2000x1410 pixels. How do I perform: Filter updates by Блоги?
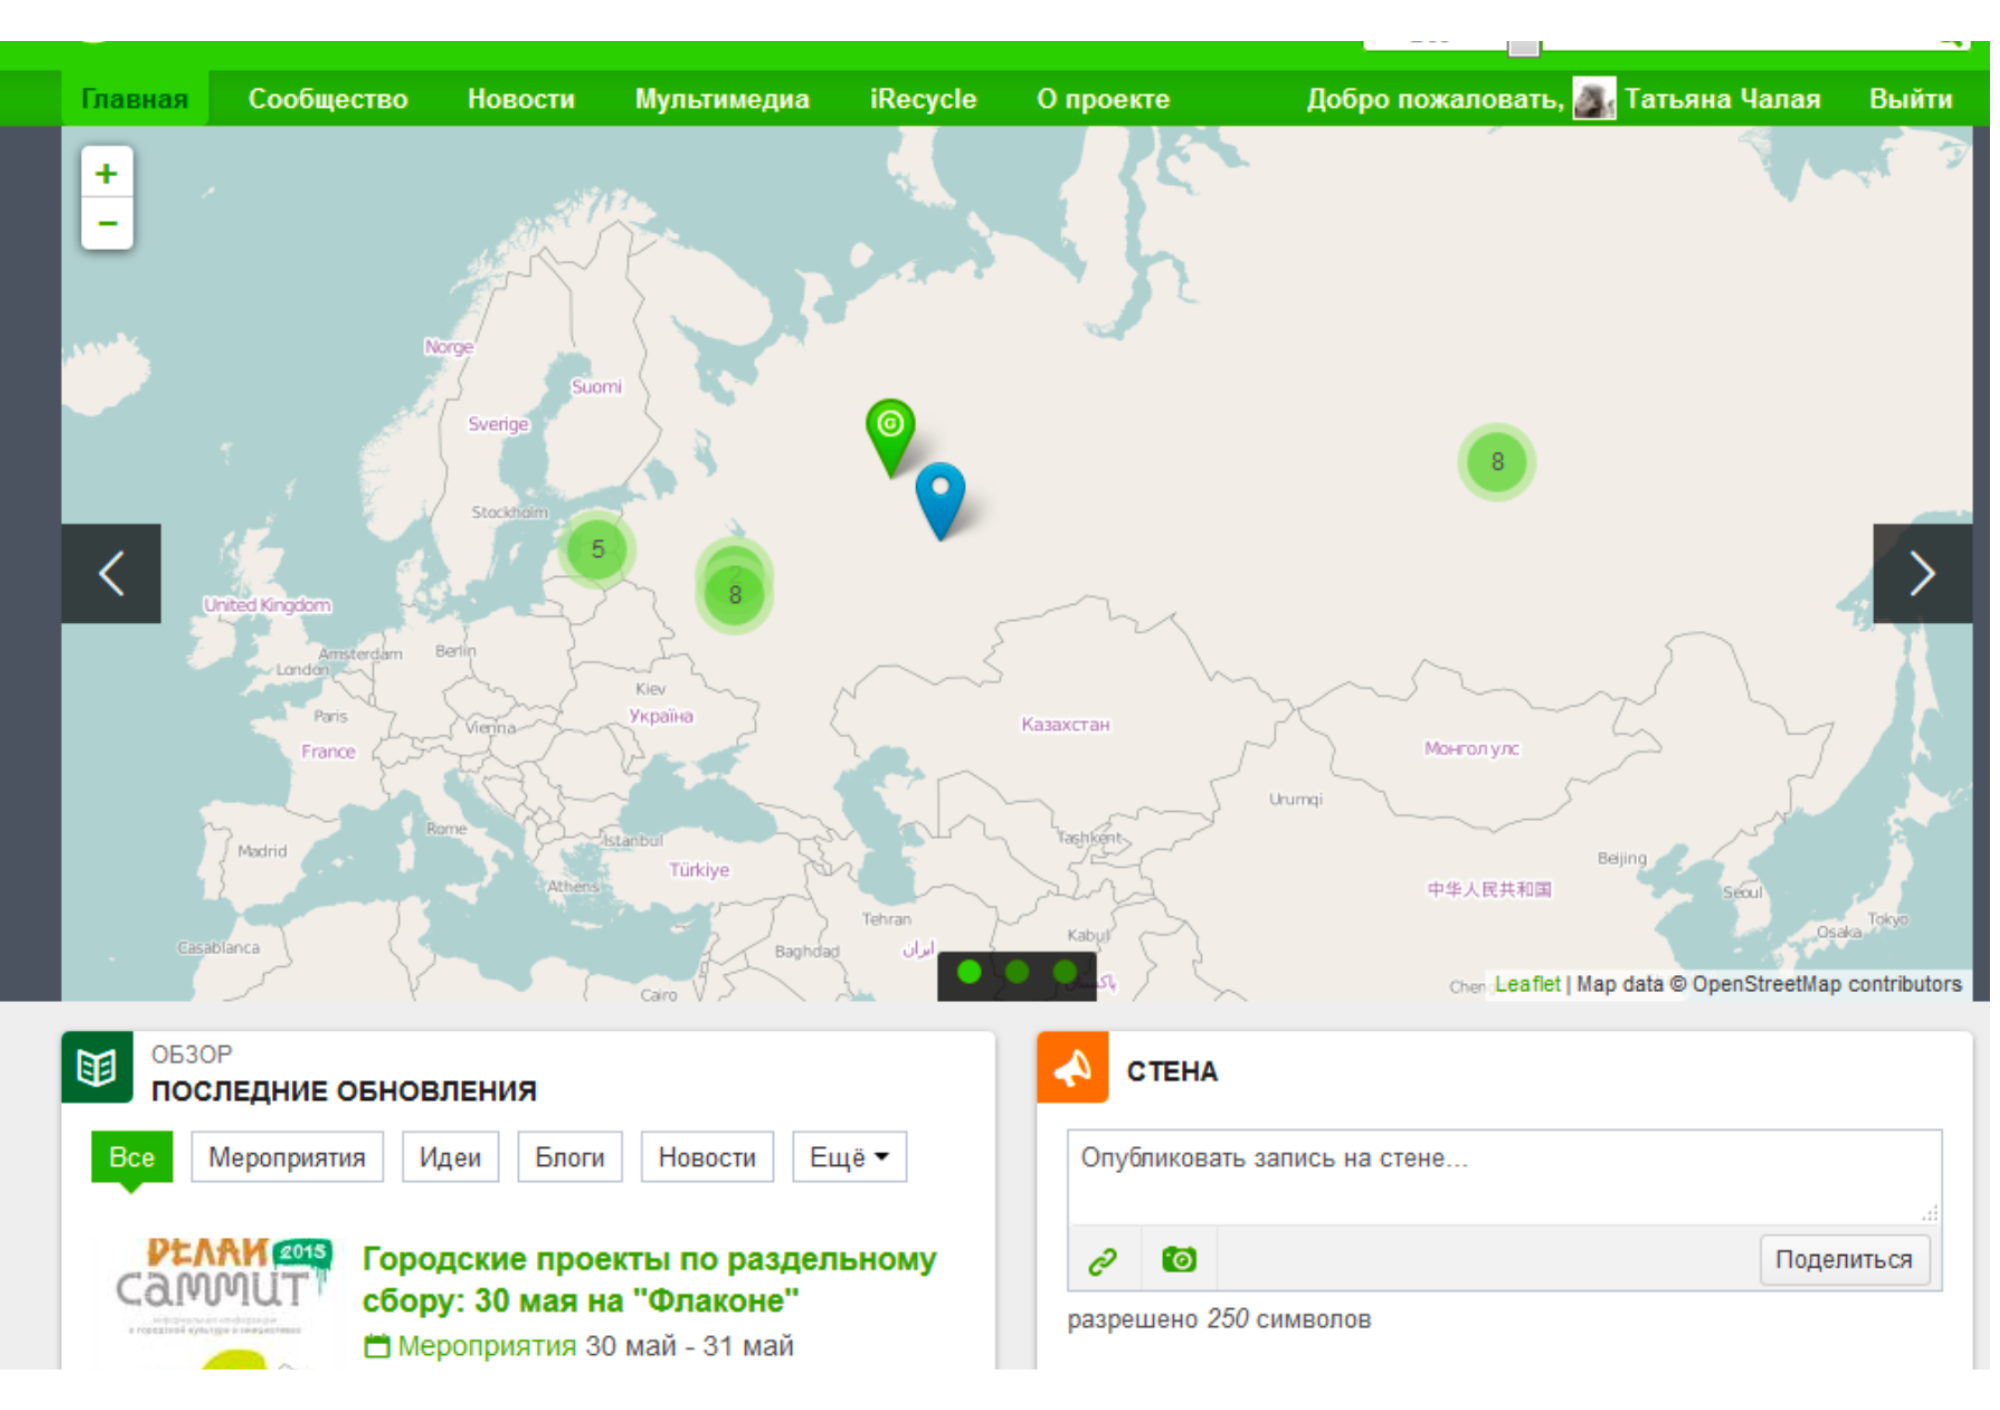569,1157
